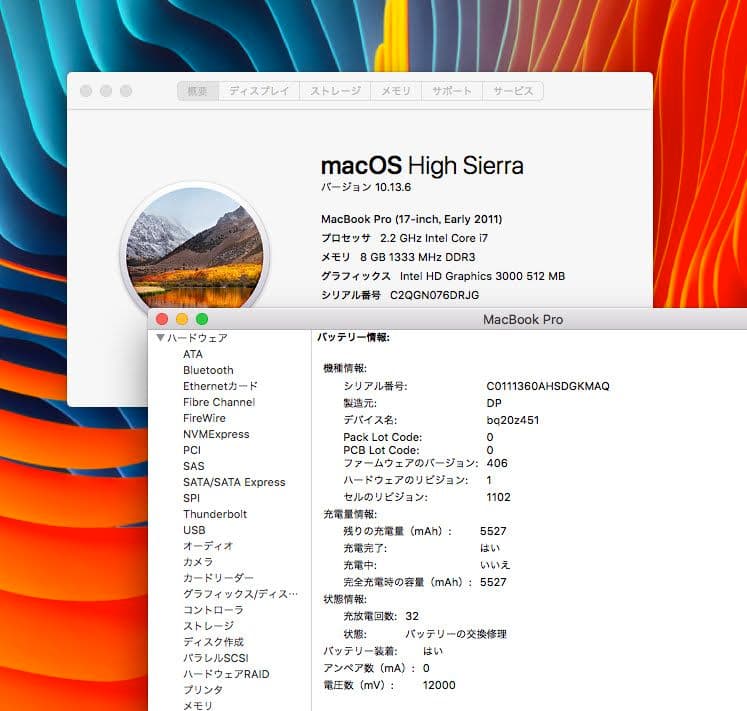Viewport: 747px width, 711px height.
Task: Select ストレージ in the system report sidebar
Action: [x=209, y=626]
